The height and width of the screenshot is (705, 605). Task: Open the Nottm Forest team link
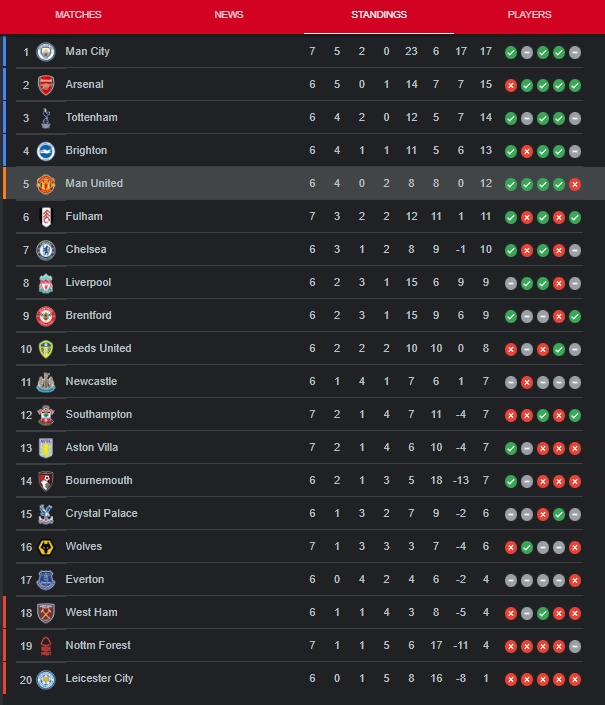point(98,645)
